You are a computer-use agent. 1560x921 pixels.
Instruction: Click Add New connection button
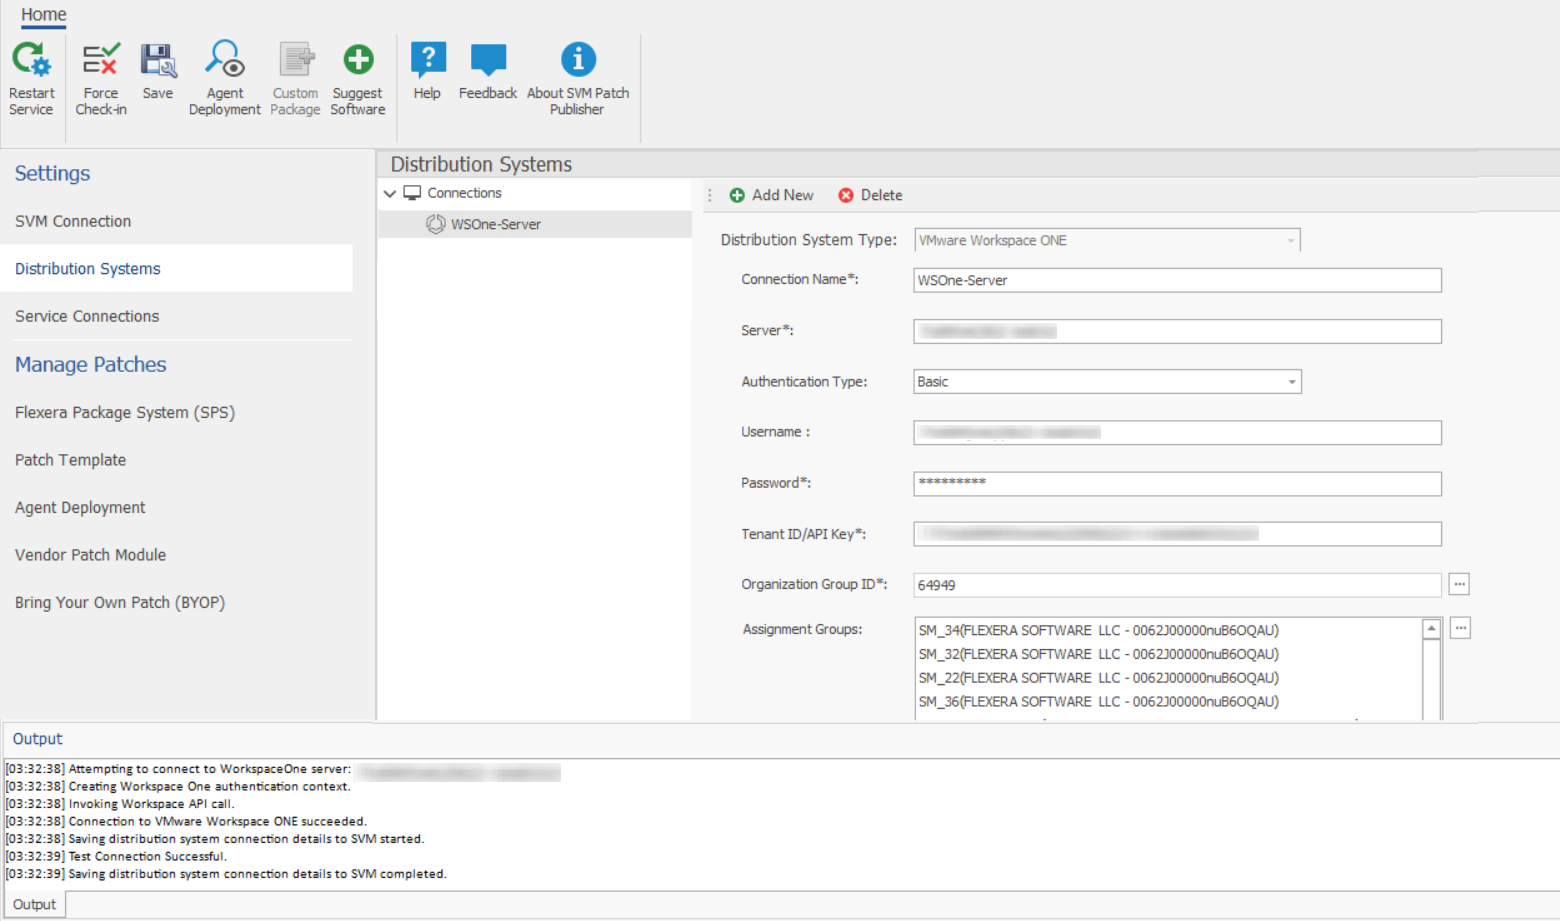pos(771,196)
